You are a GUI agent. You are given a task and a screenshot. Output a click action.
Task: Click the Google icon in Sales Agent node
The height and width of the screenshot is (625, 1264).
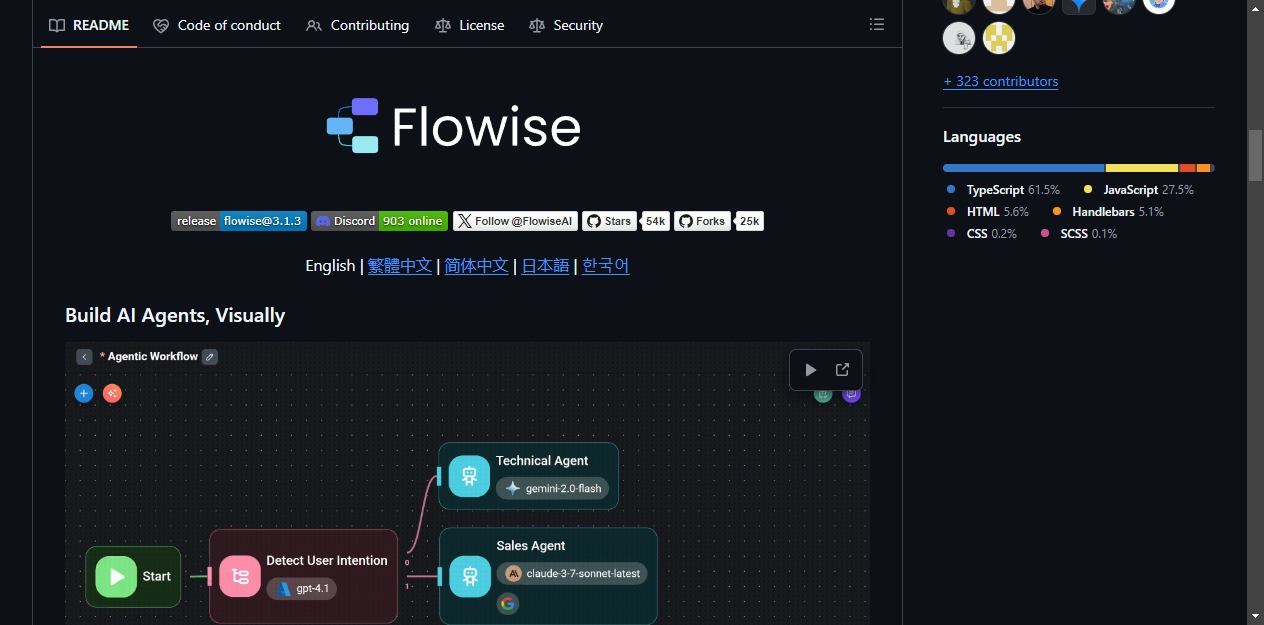508,603
